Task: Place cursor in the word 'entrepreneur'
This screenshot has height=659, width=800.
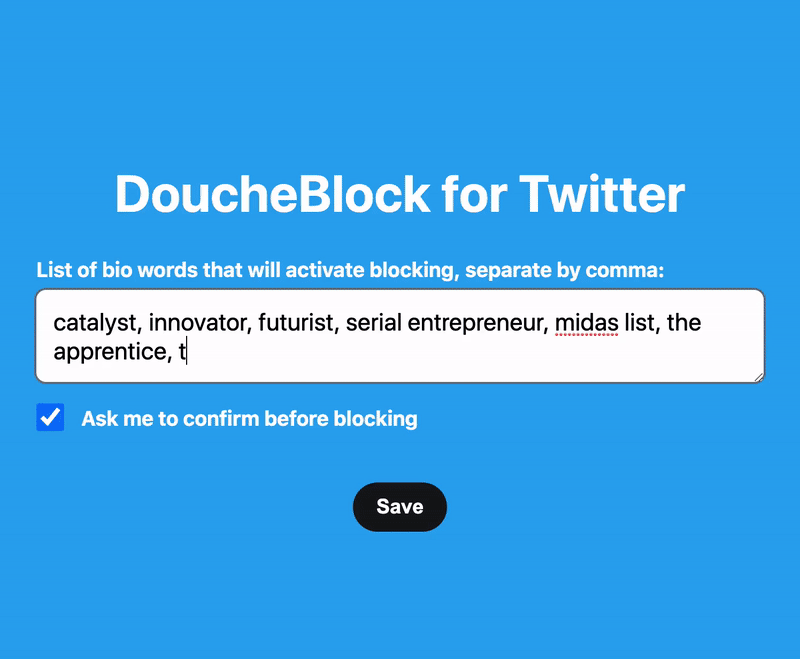Action: click(476, 323)
